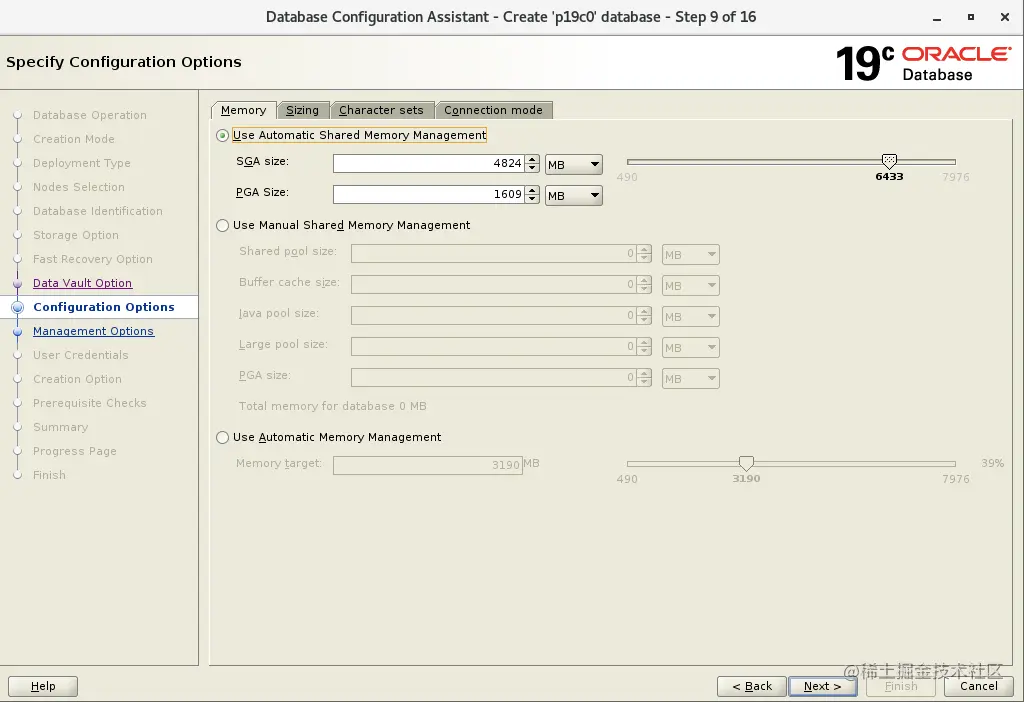Click the Back button
1024x702 pixels.
point(752,686)
